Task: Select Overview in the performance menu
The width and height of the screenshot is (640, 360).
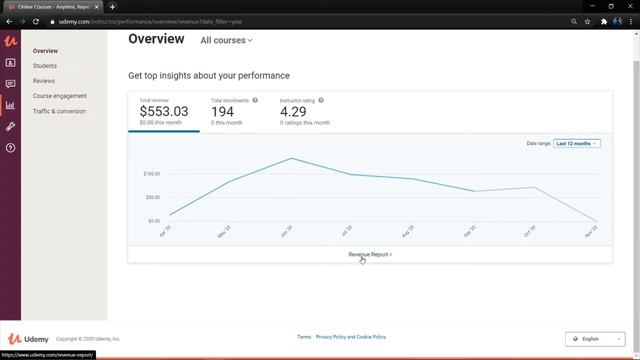Action: (x=45, y=51)
